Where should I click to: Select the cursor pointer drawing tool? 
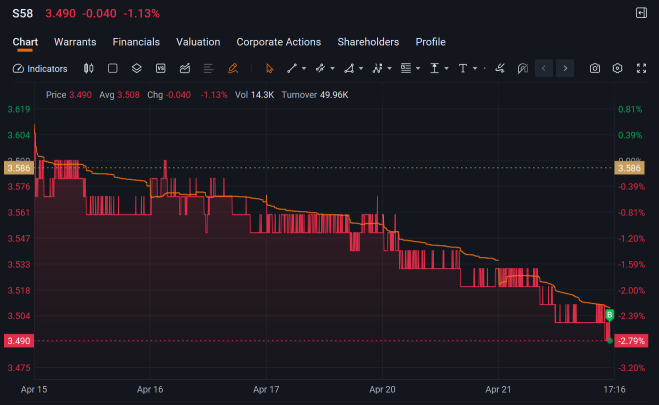269,68
